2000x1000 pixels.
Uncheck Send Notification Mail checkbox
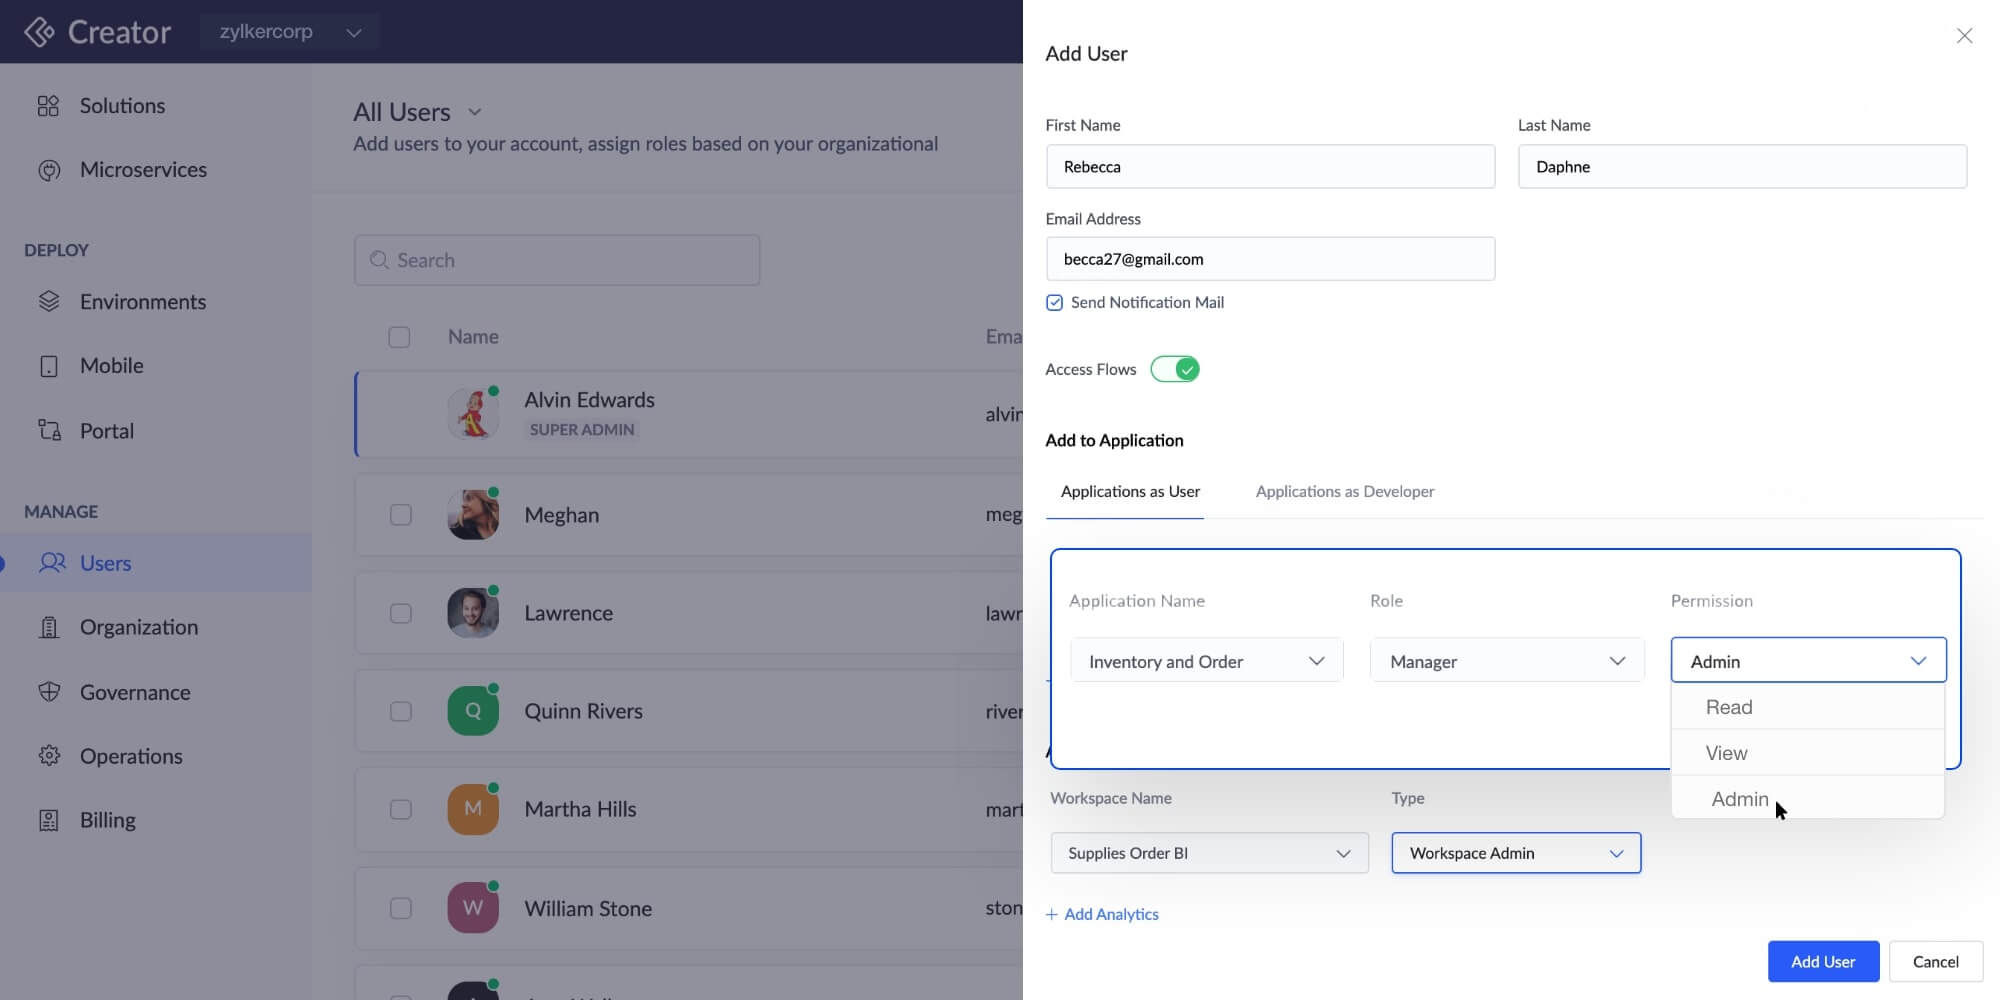coord(1054,303)
